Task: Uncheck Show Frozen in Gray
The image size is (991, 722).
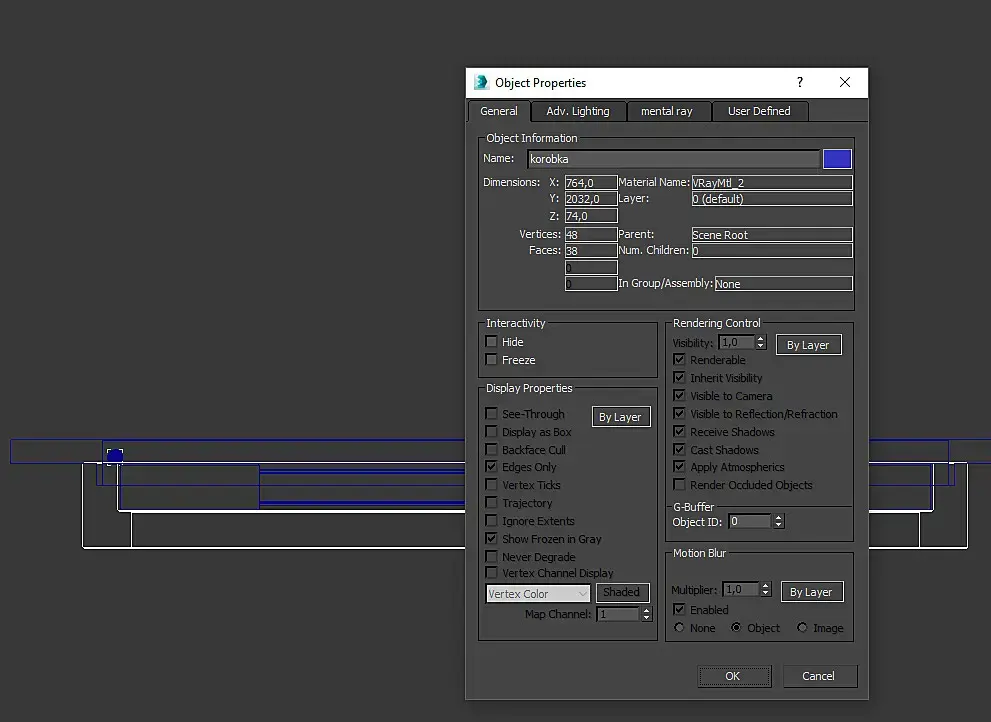Action: [x=491, y=539]
